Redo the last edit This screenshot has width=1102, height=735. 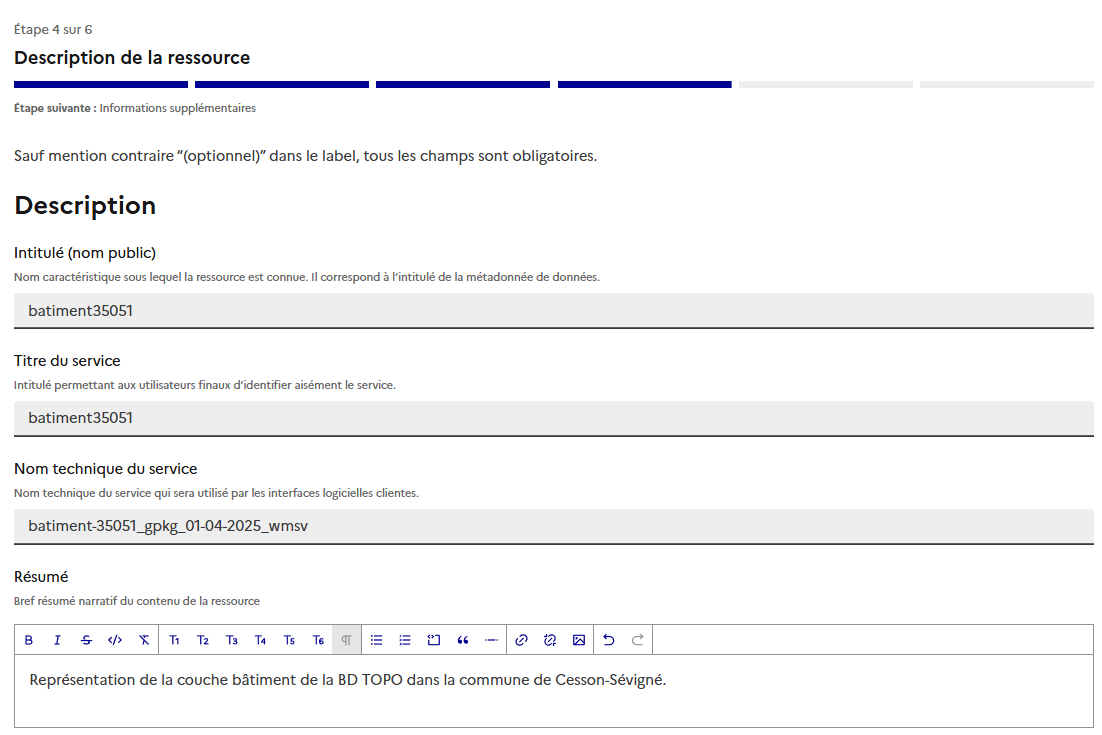pos(637,640)
